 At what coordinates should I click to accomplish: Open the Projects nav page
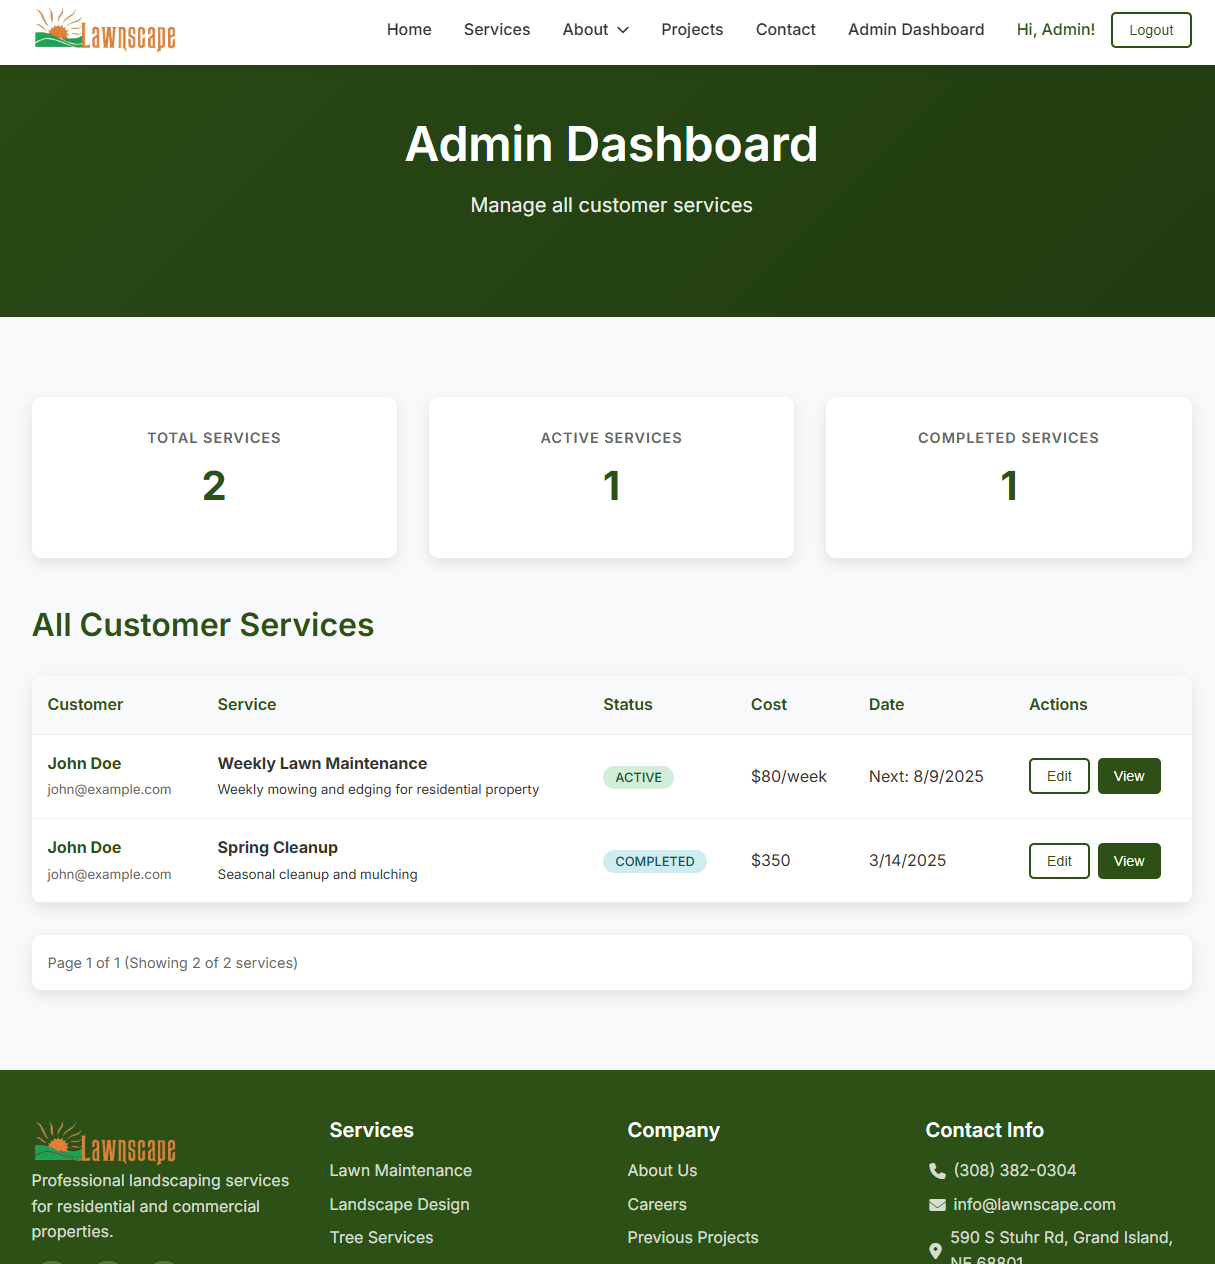point(692,30)
